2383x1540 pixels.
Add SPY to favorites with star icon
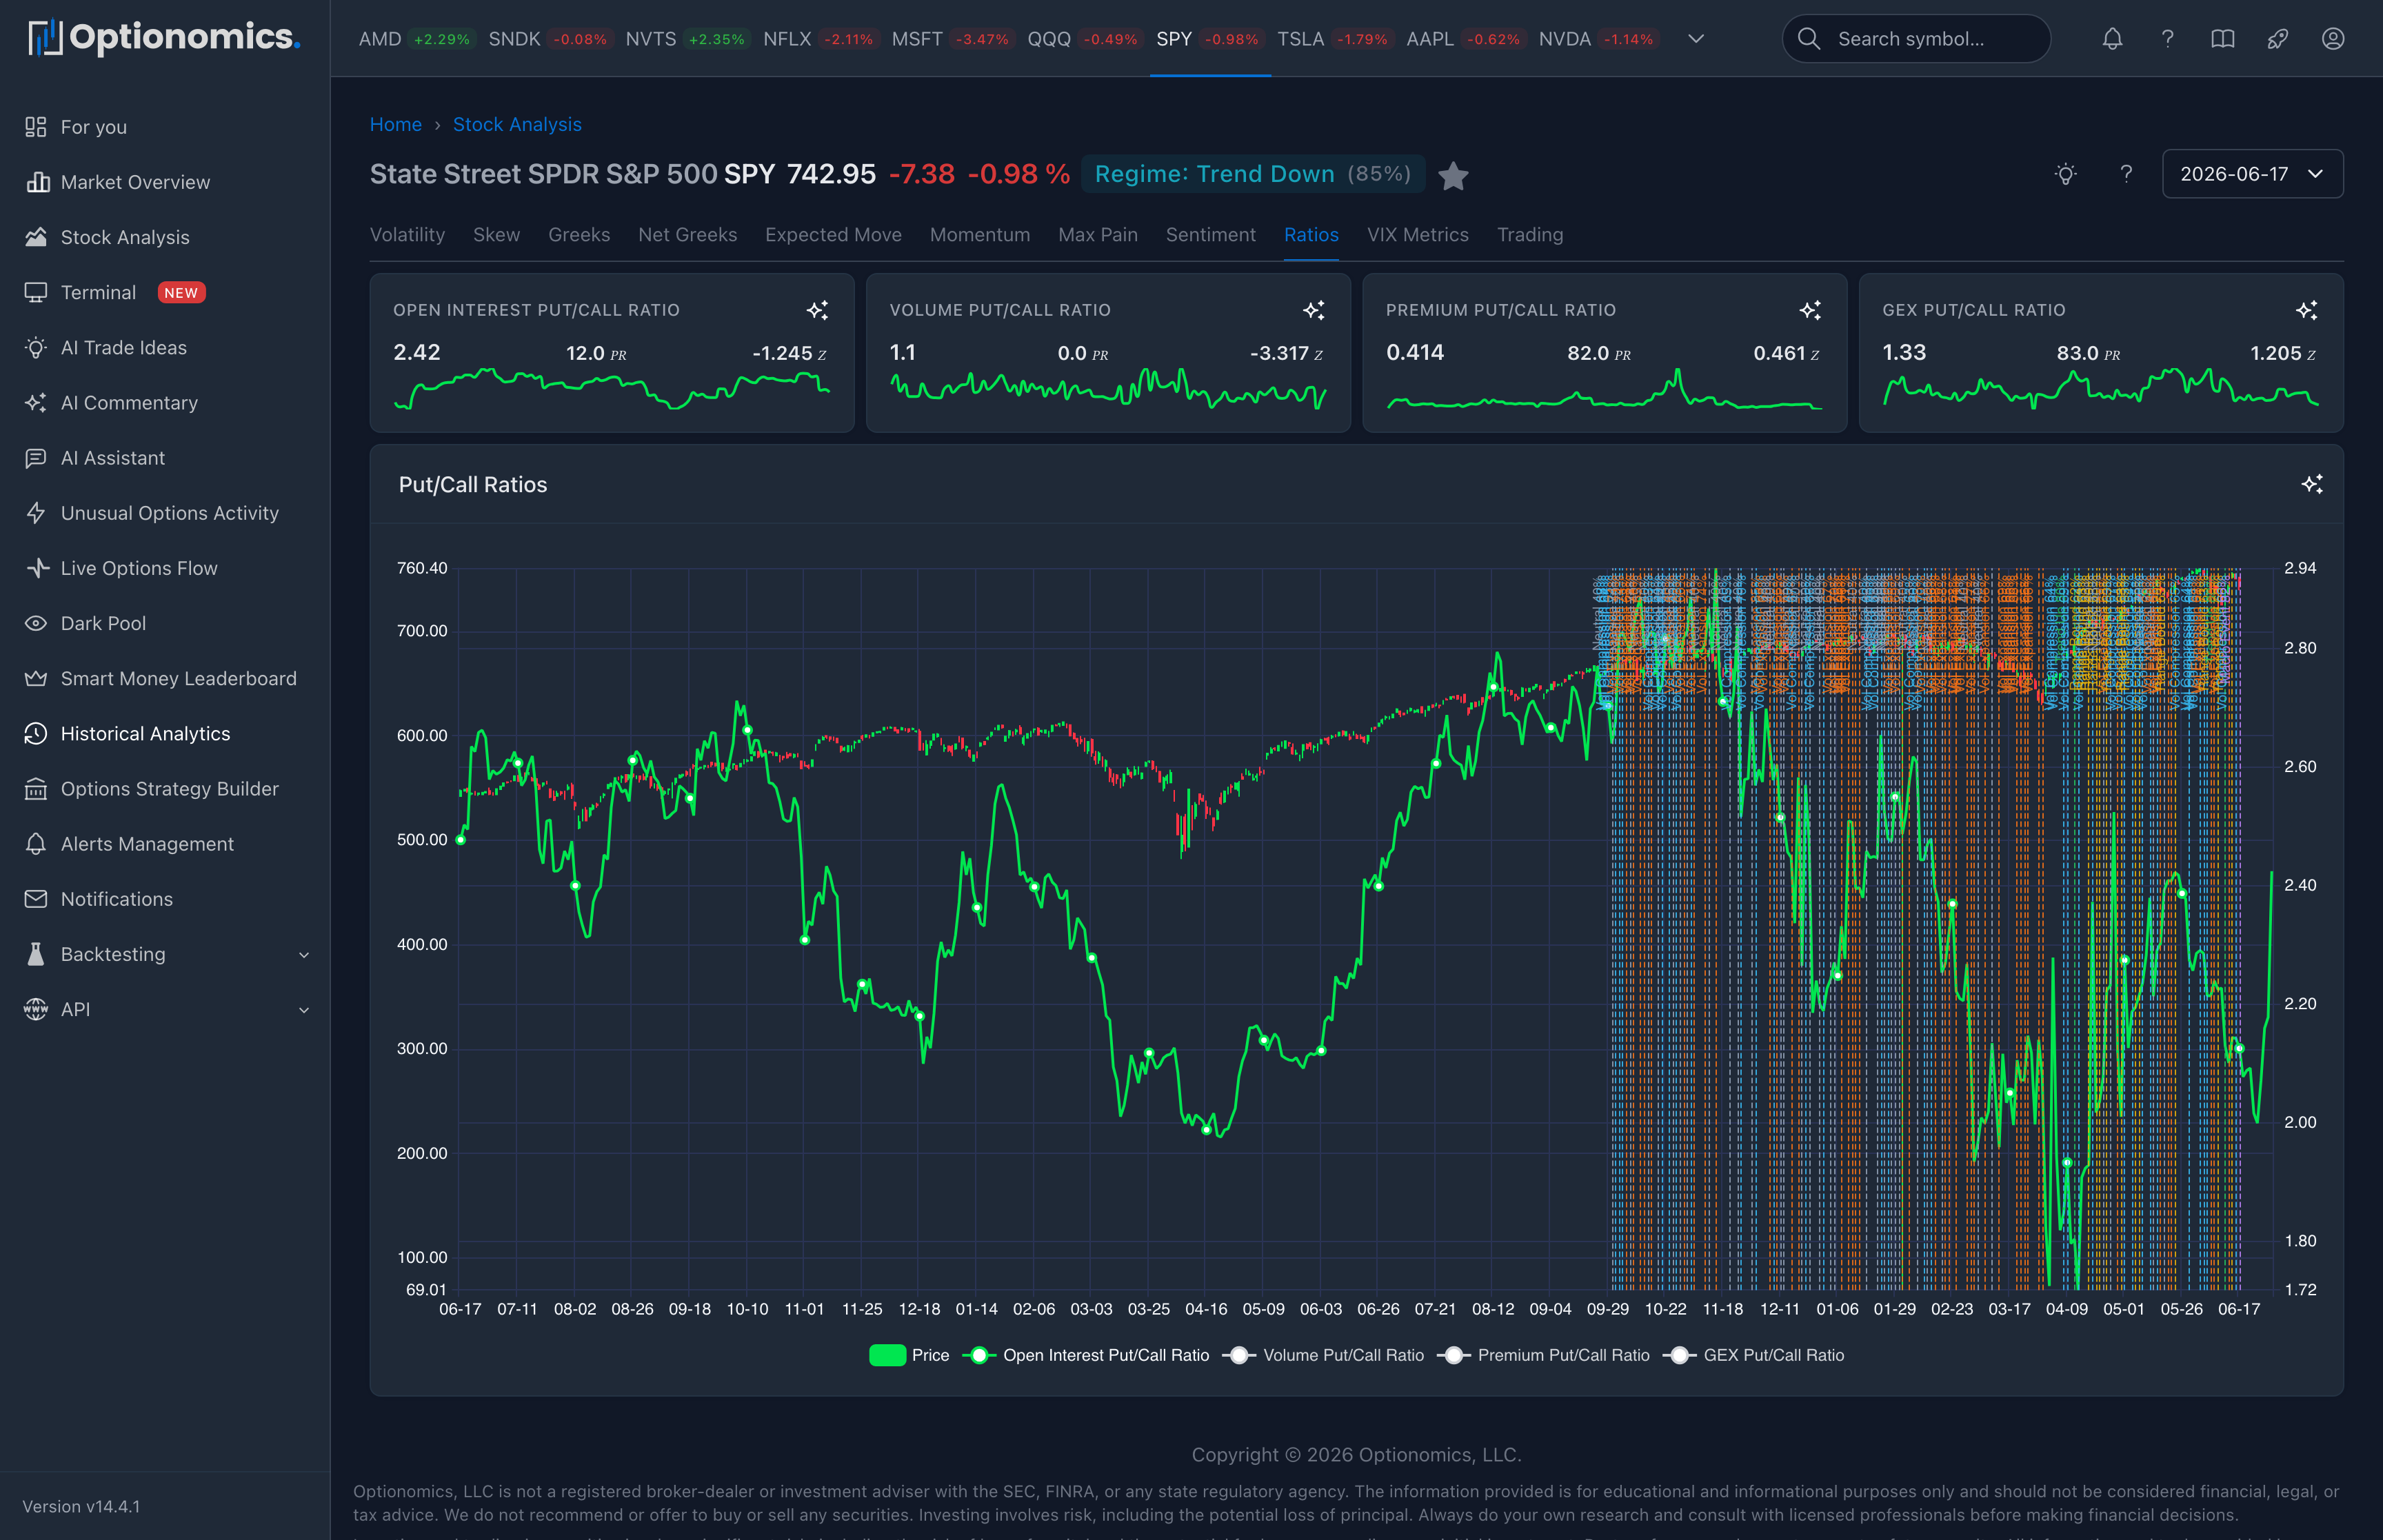[x=1453, y=176]
